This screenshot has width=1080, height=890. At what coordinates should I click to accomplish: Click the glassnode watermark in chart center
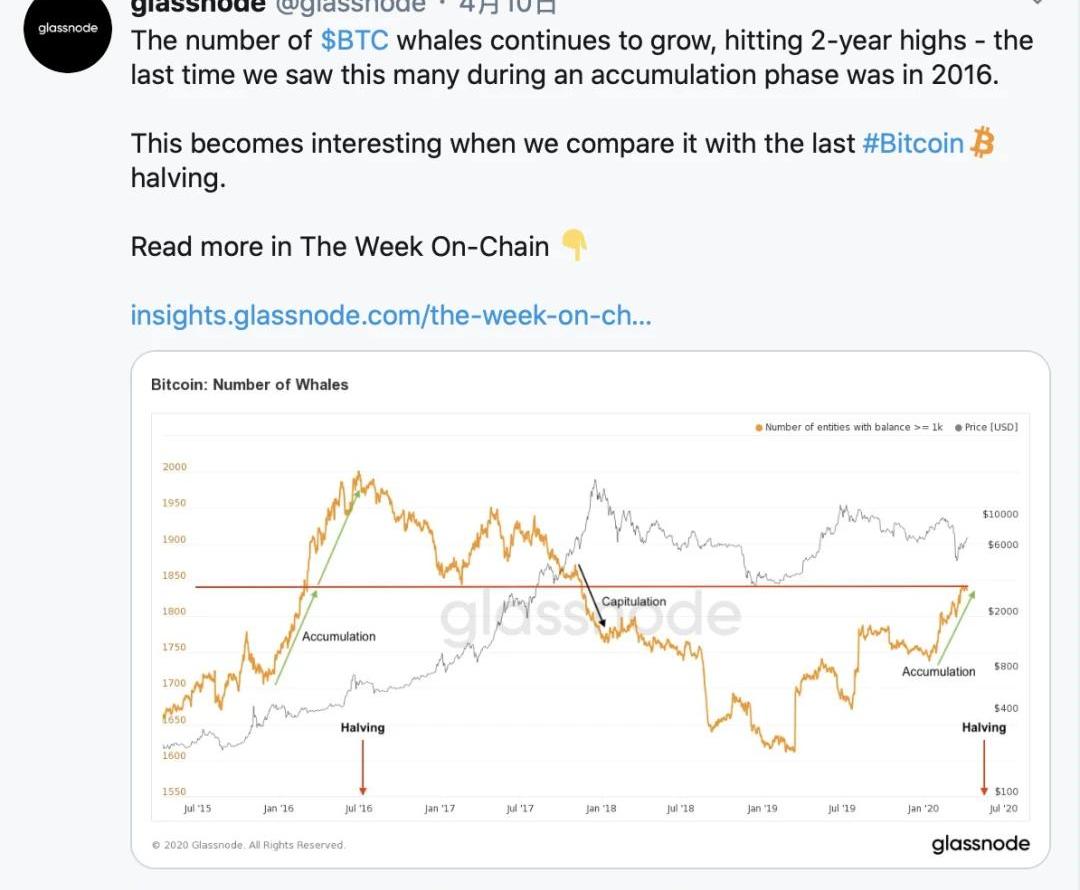click(x=590, y=615)
